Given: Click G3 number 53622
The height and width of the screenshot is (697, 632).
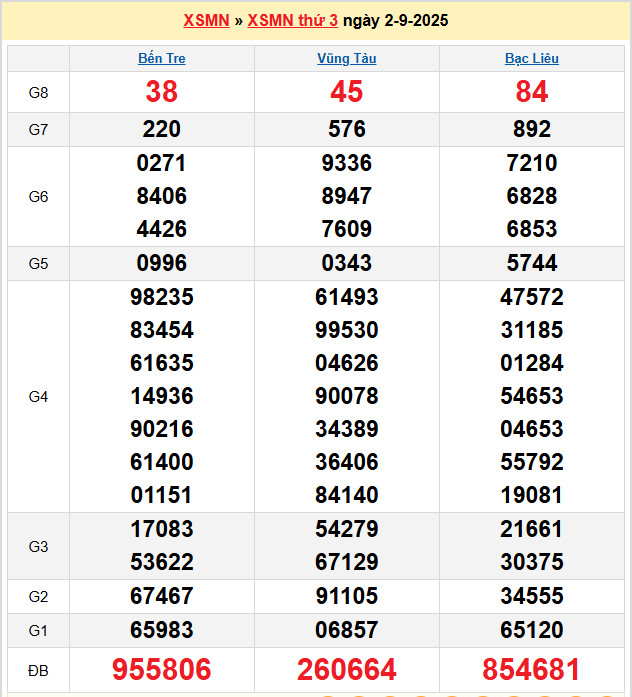Looking at the screenshot, I should tap(162, 562).
